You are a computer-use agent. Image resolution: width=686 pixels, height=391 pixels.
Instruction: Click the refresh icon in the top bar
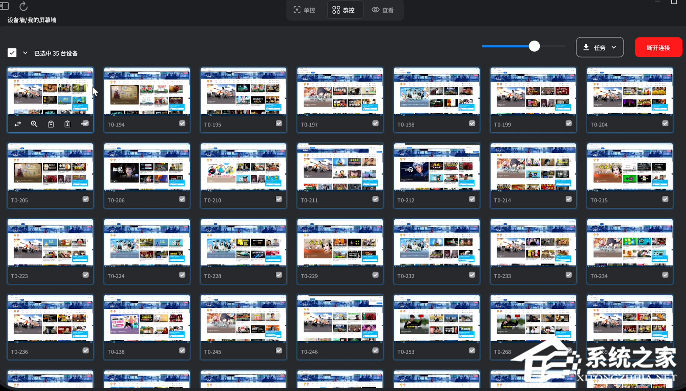click(x=24, y=6)
